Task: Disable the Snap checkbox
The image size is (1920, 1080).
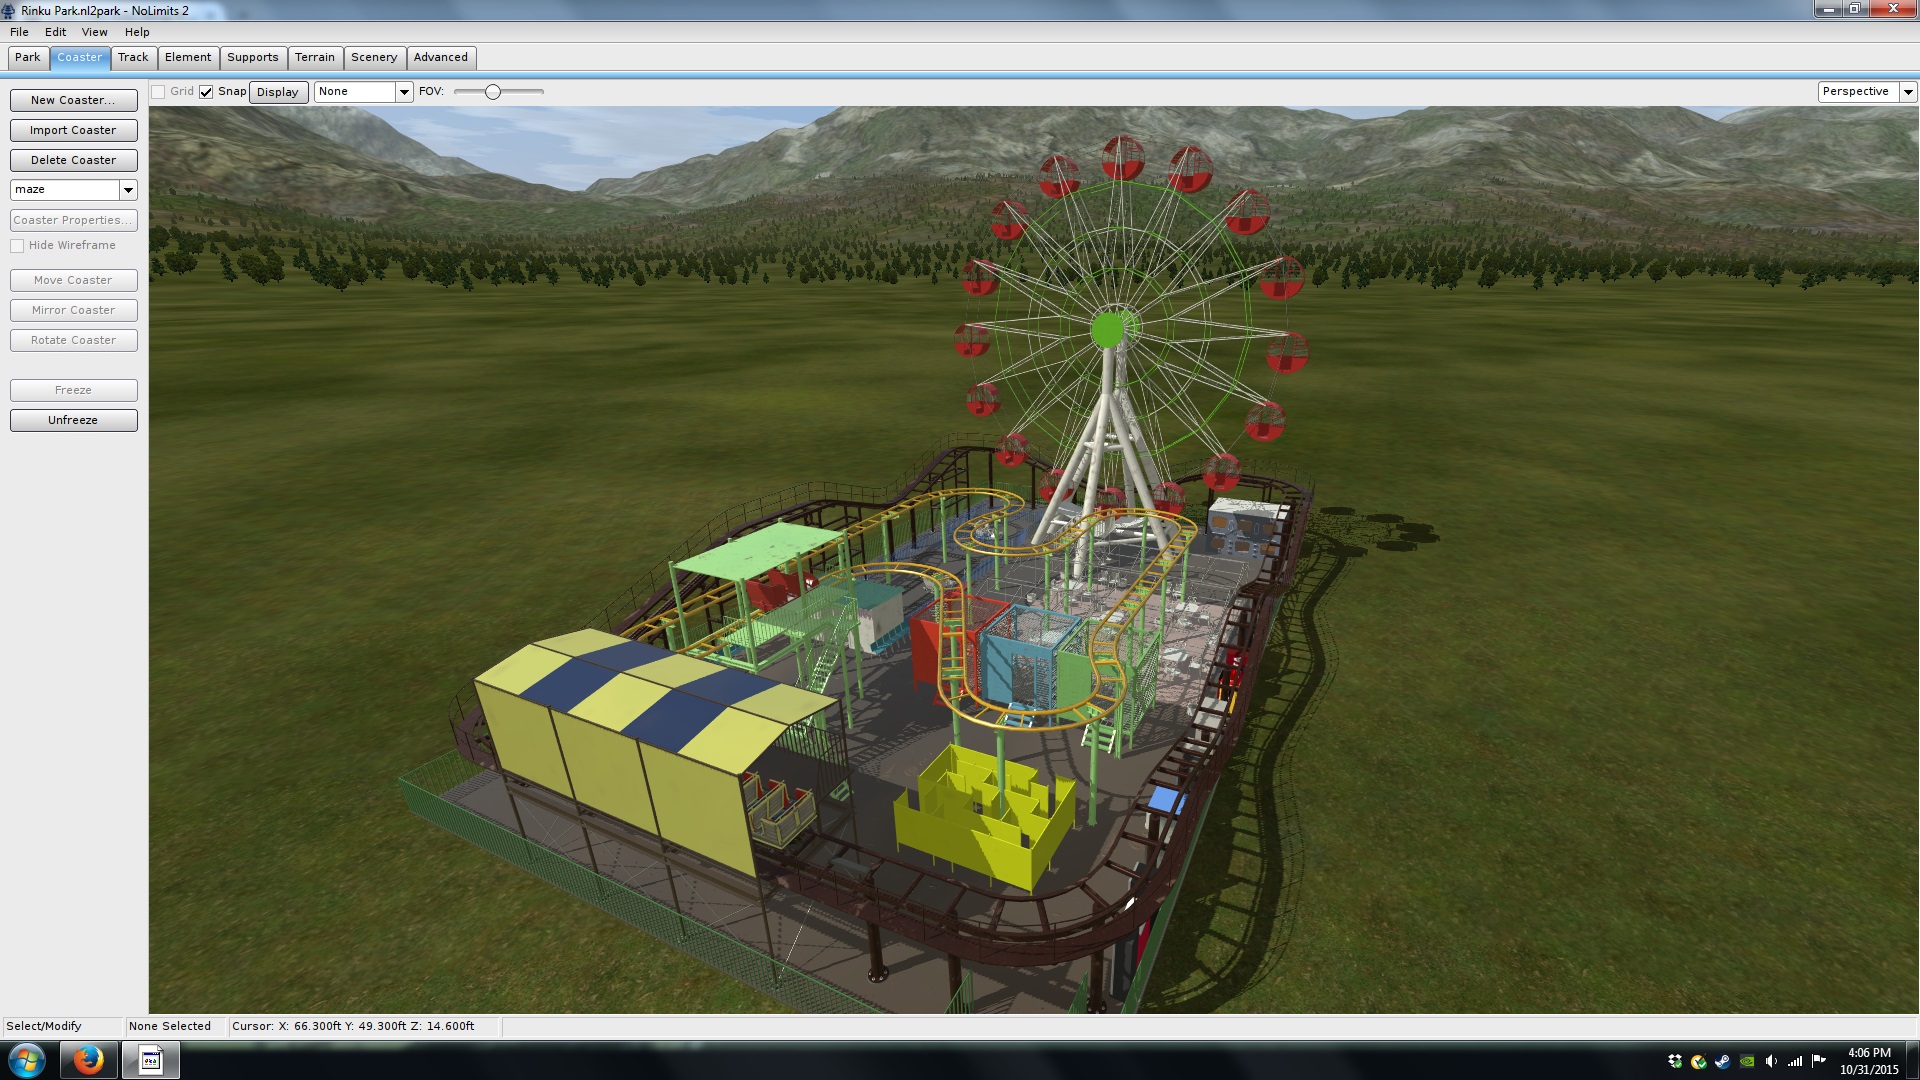Action: (x=206, y=92)
